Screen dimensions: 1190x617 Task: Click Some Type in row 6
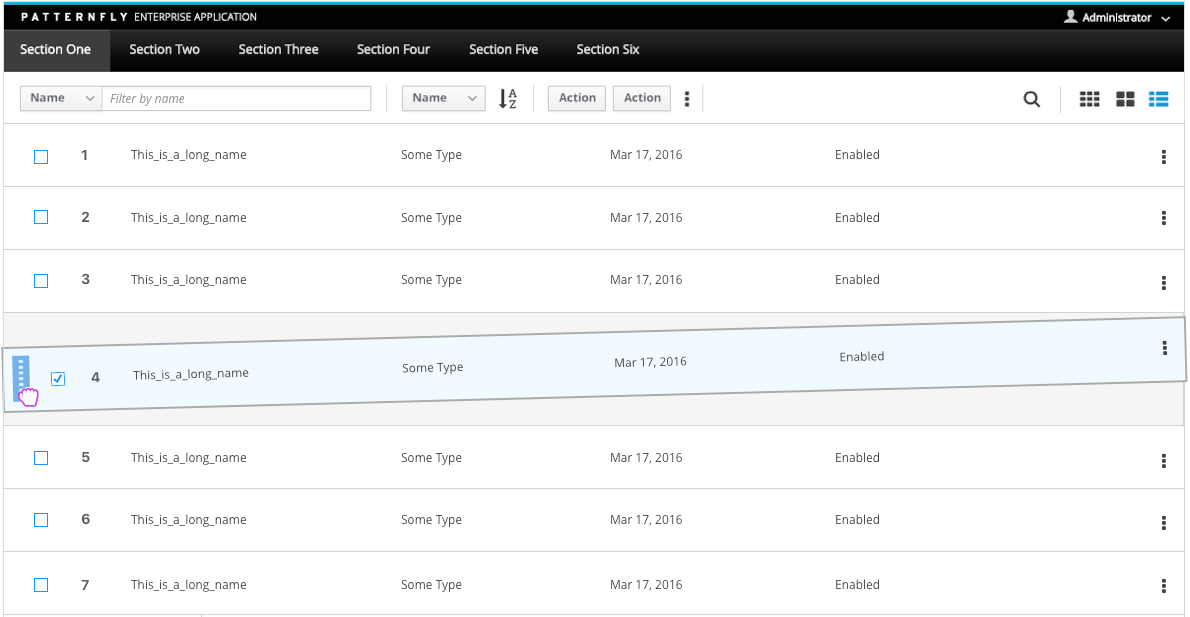431,520
